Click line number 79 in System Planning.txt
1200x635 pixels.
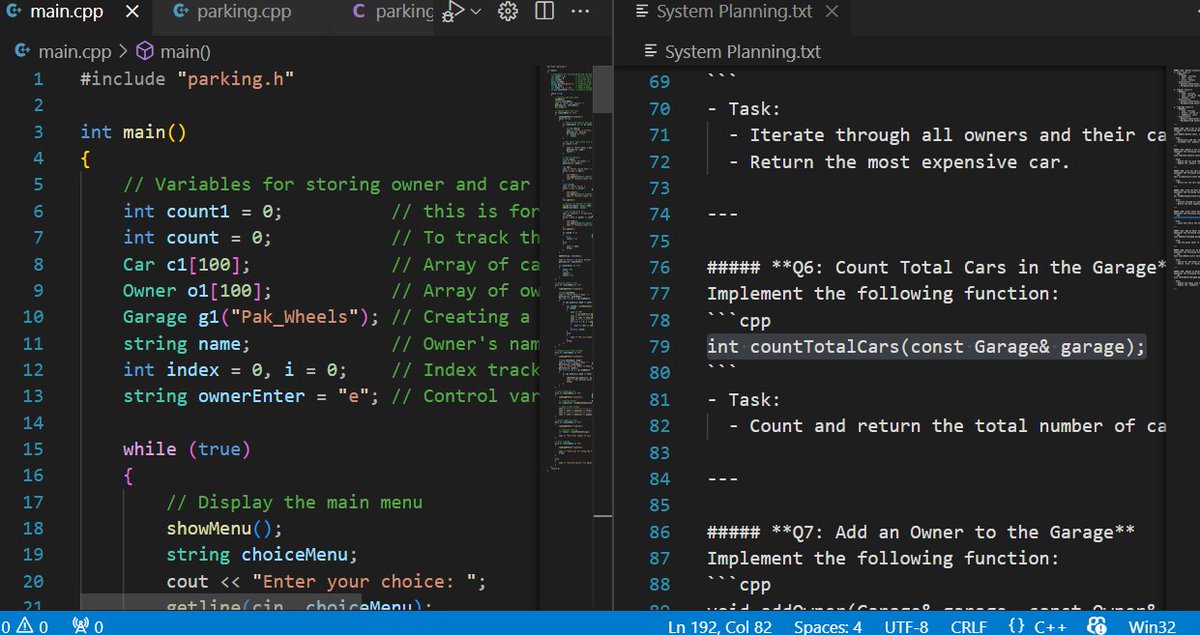(x=659, y=346)
